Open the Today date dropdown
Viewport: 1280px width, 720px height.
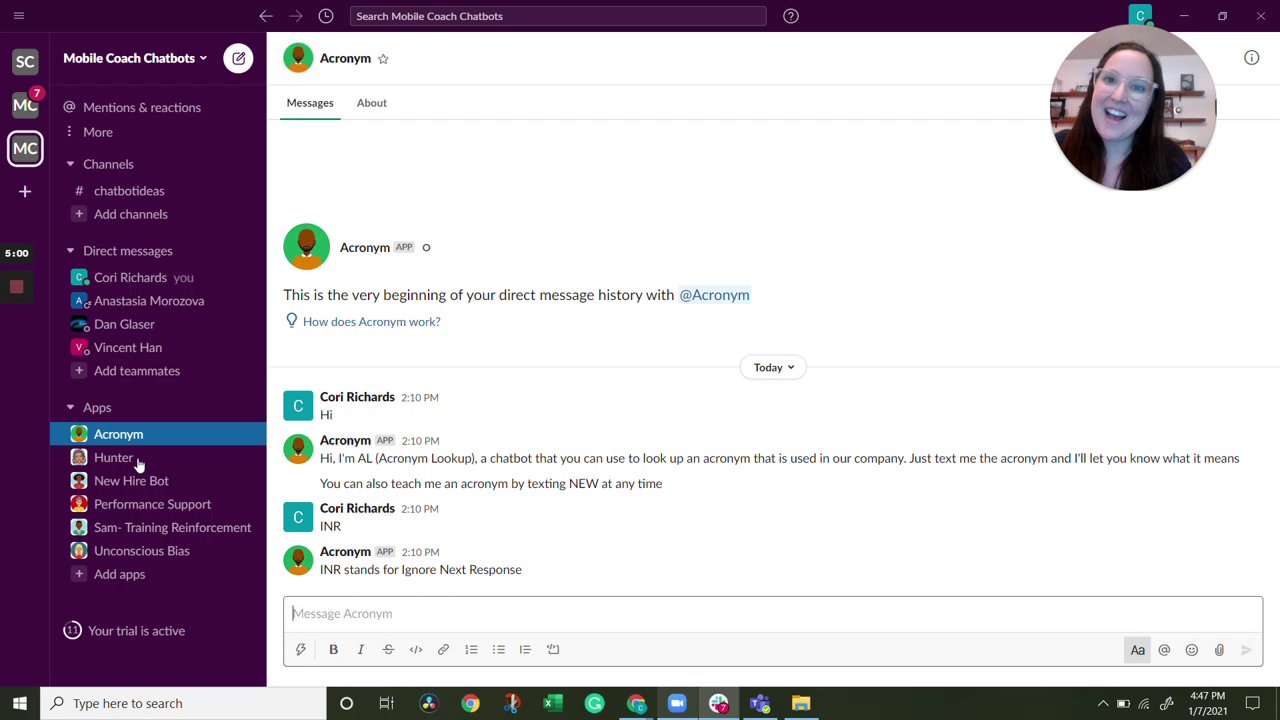tap(774, 367)
